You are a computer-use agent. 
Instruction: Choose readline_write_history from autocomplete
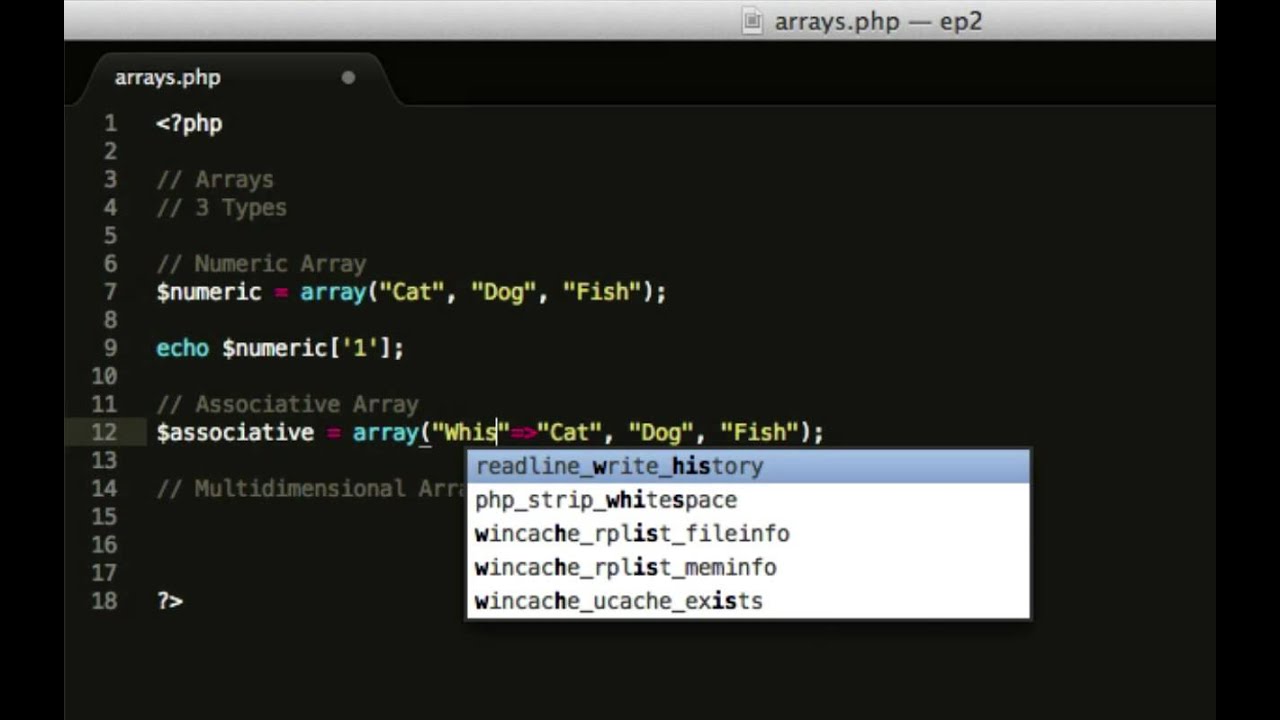pos(748,466)
